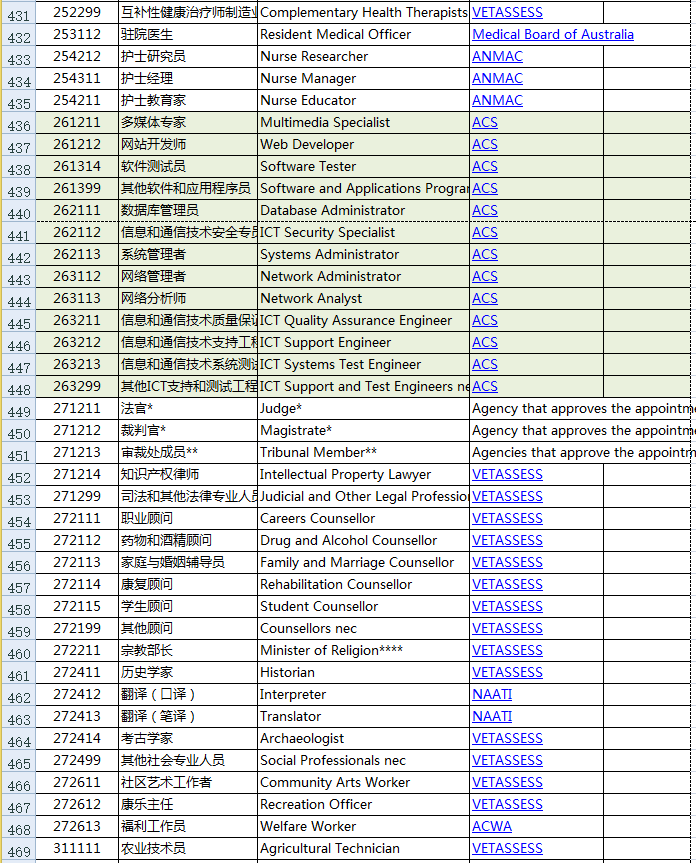Open ACS link for ICT Security Specialist

pyautogui.click(x=485, y=233)
